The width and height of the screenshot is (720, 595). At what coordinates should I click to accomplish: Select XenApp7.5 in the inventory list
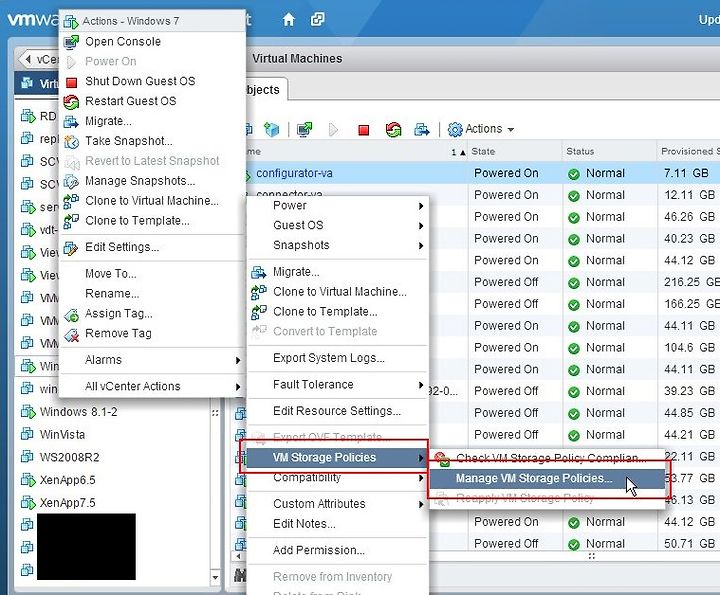pyautogui.click(x=68, y=503)
